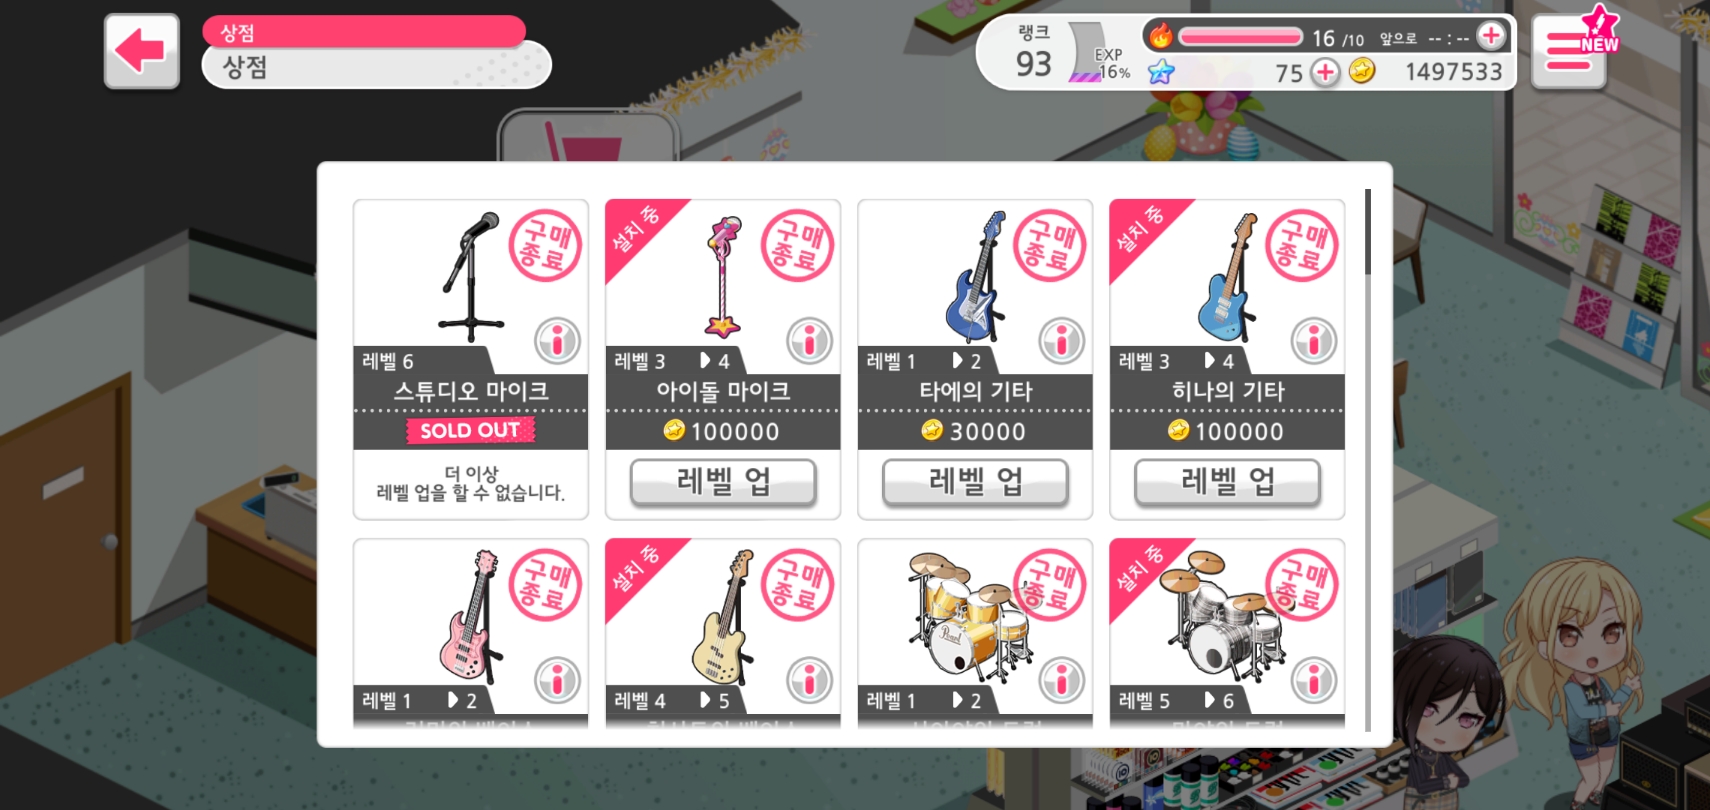View info for the pink bass guitar
This screenshot has height=810, width=1710.
coord(557,680)
